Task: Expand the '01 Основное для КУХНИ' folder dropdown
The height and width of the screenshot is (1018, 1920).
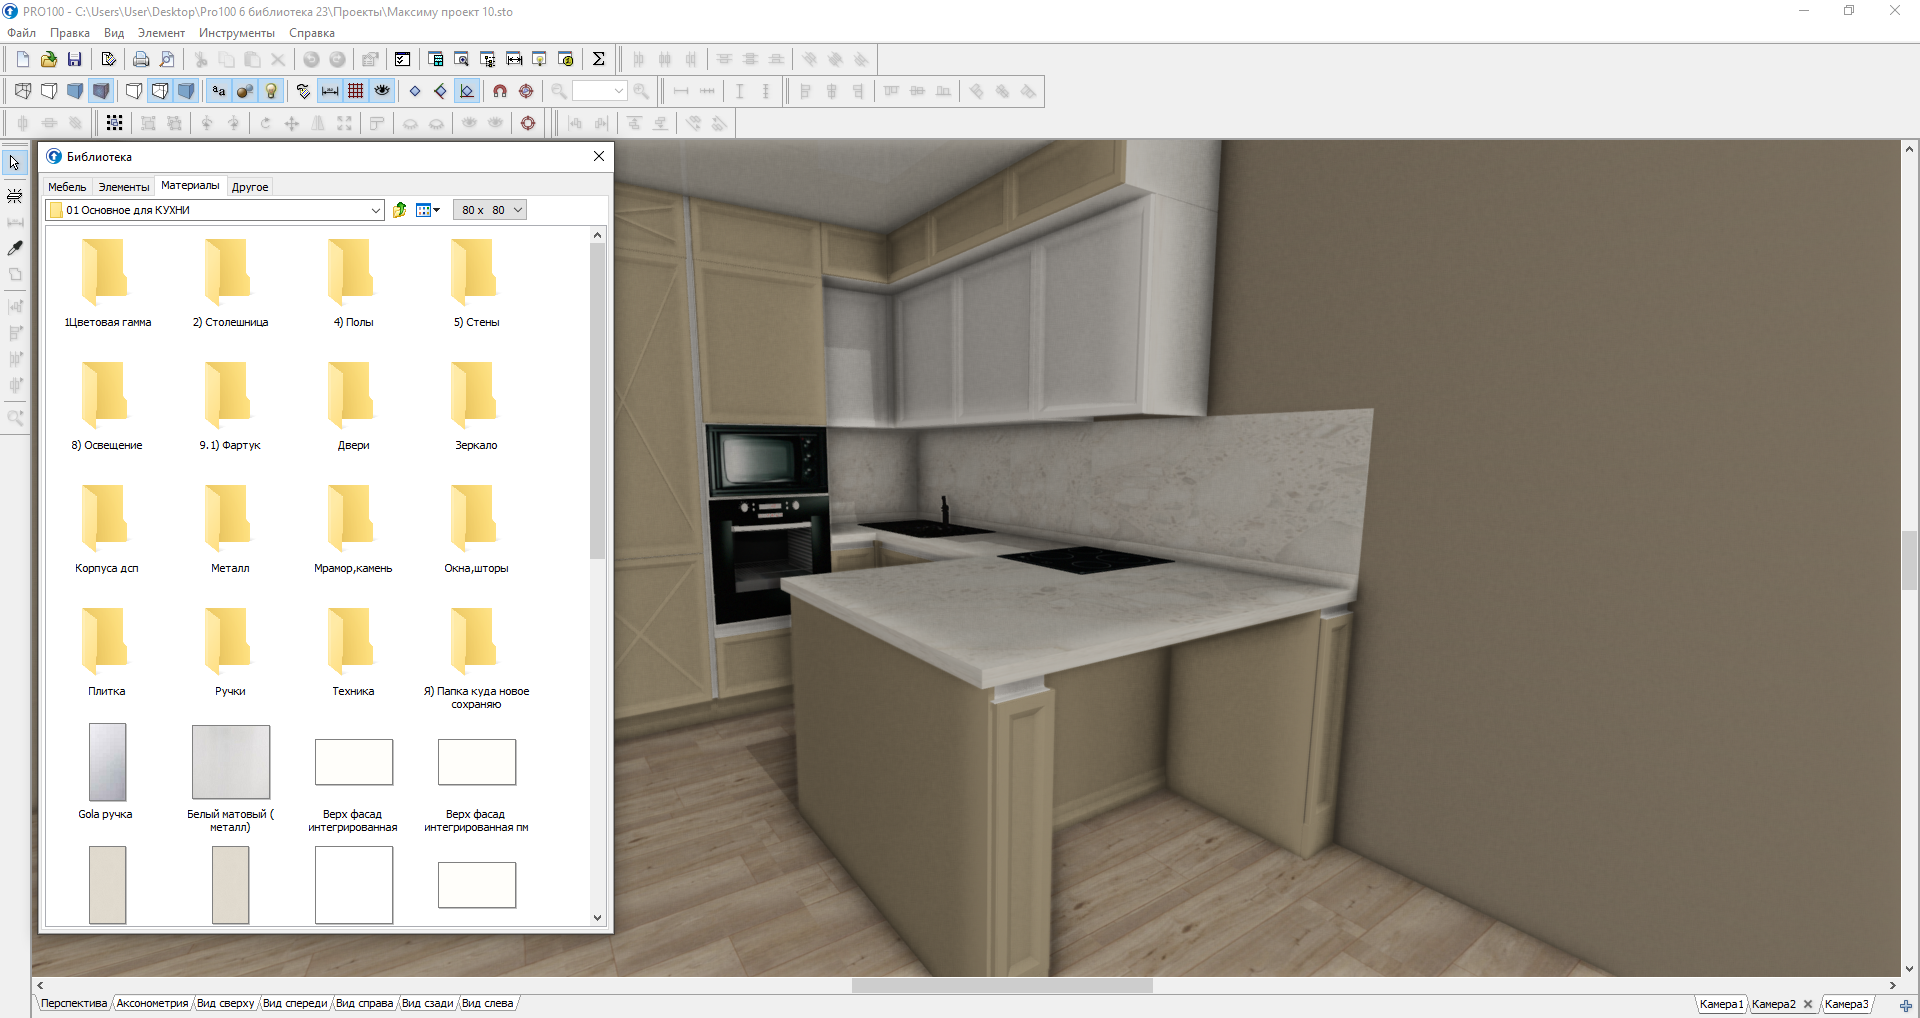Action: pos(376,210)
